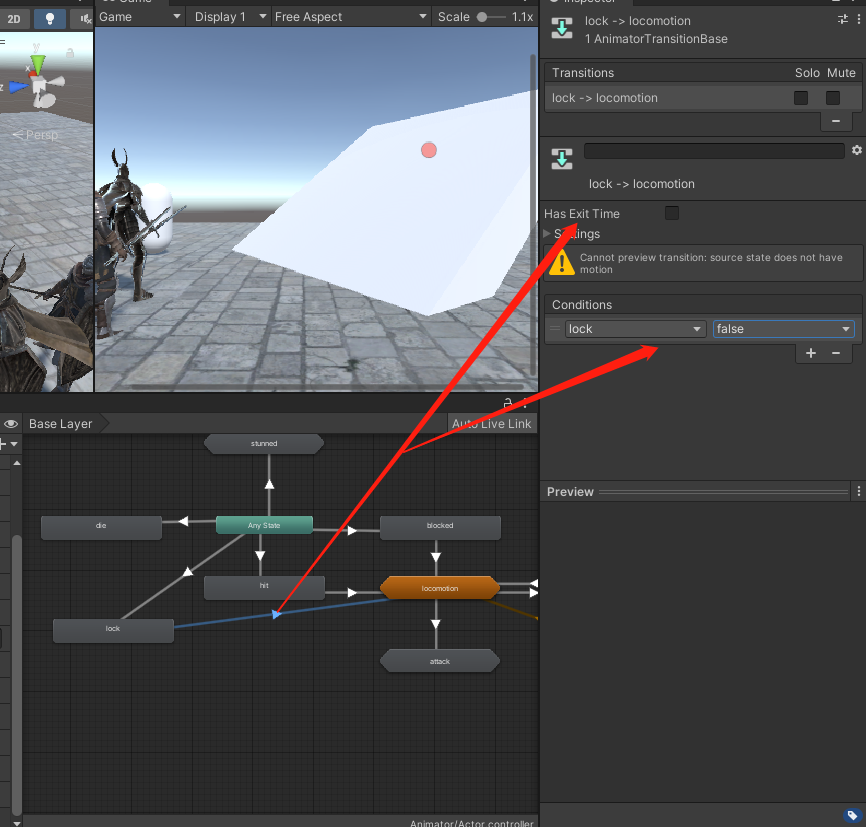Click red sphere in Game view
The image size is (866, 827).
pyautogui.click(x=429, y=150)
